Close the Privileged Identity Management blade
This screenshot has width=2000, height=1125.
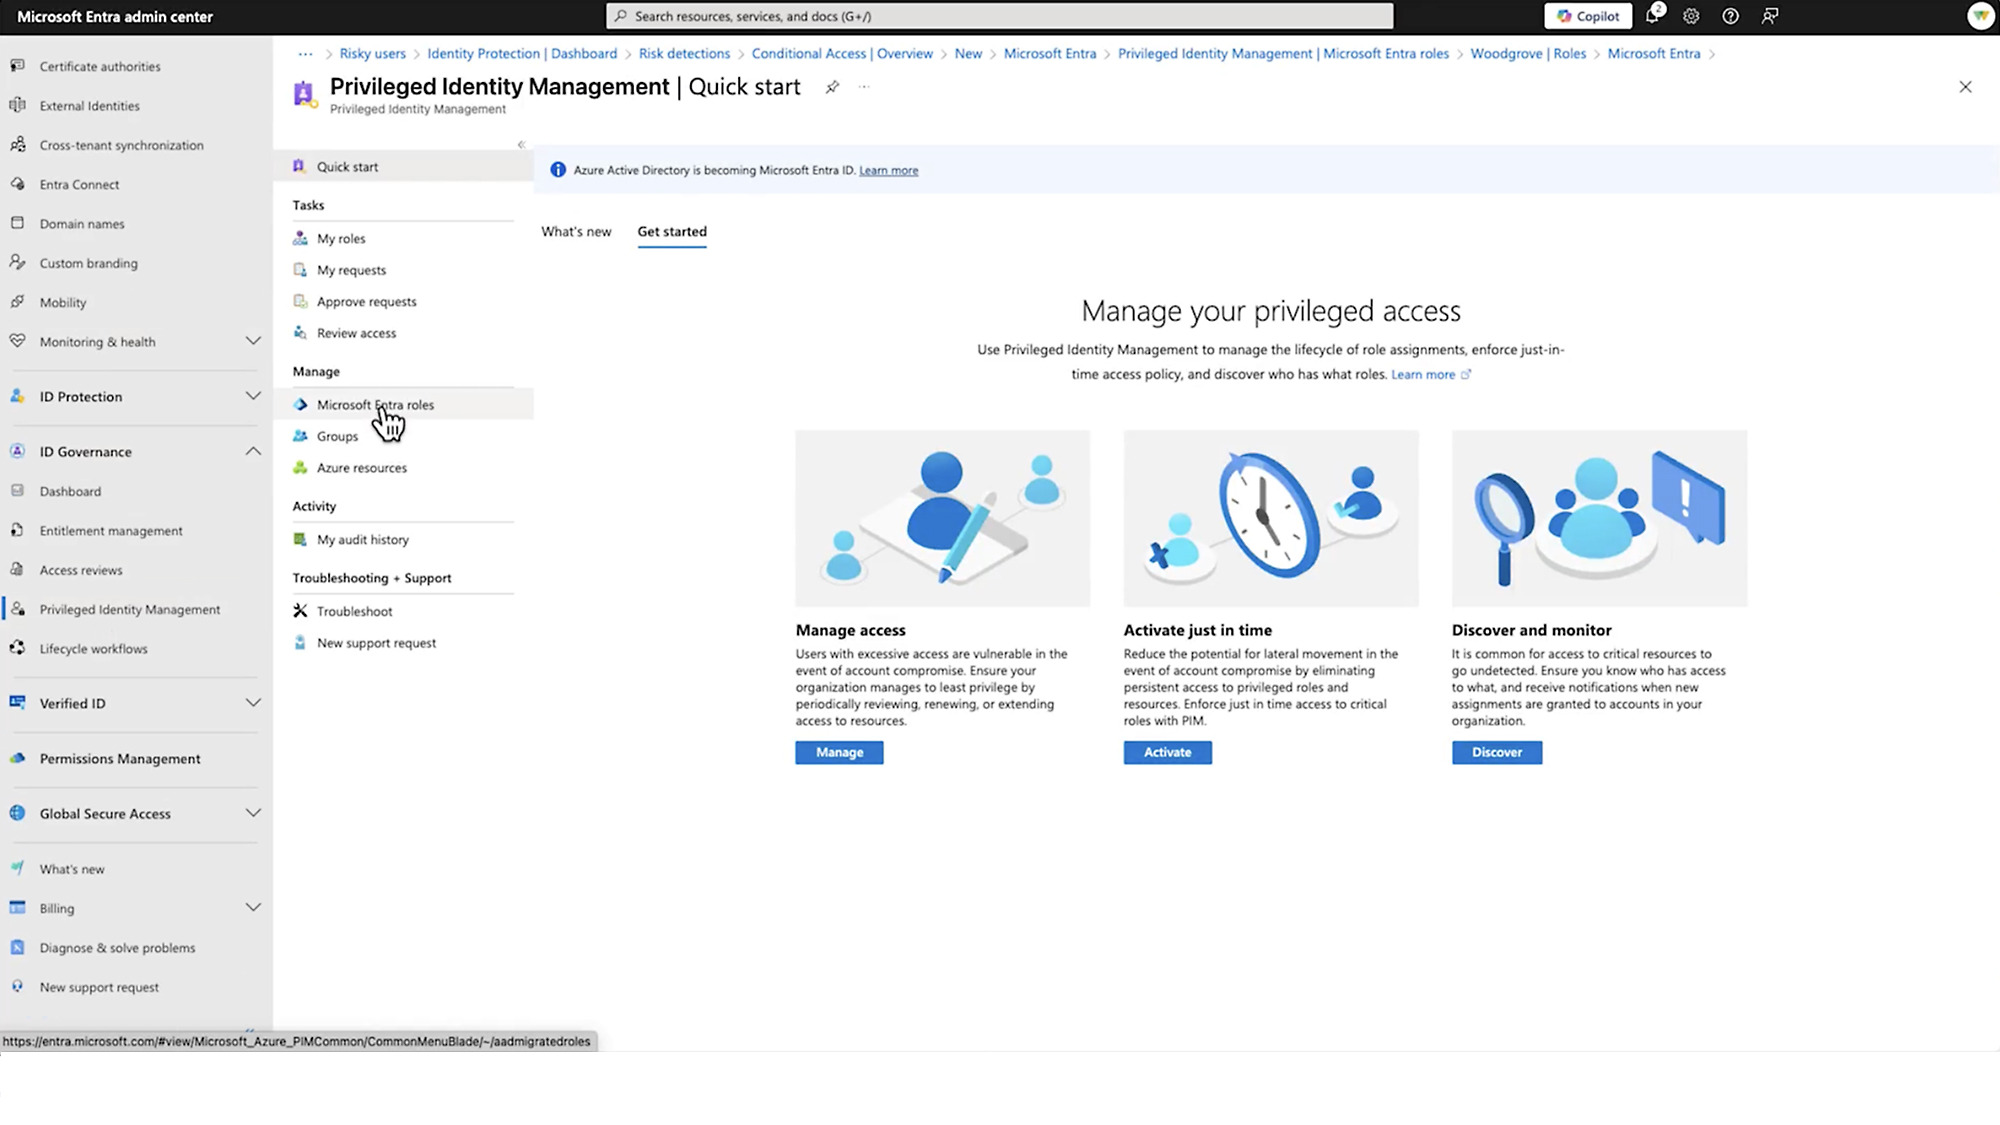[1965, 87]
